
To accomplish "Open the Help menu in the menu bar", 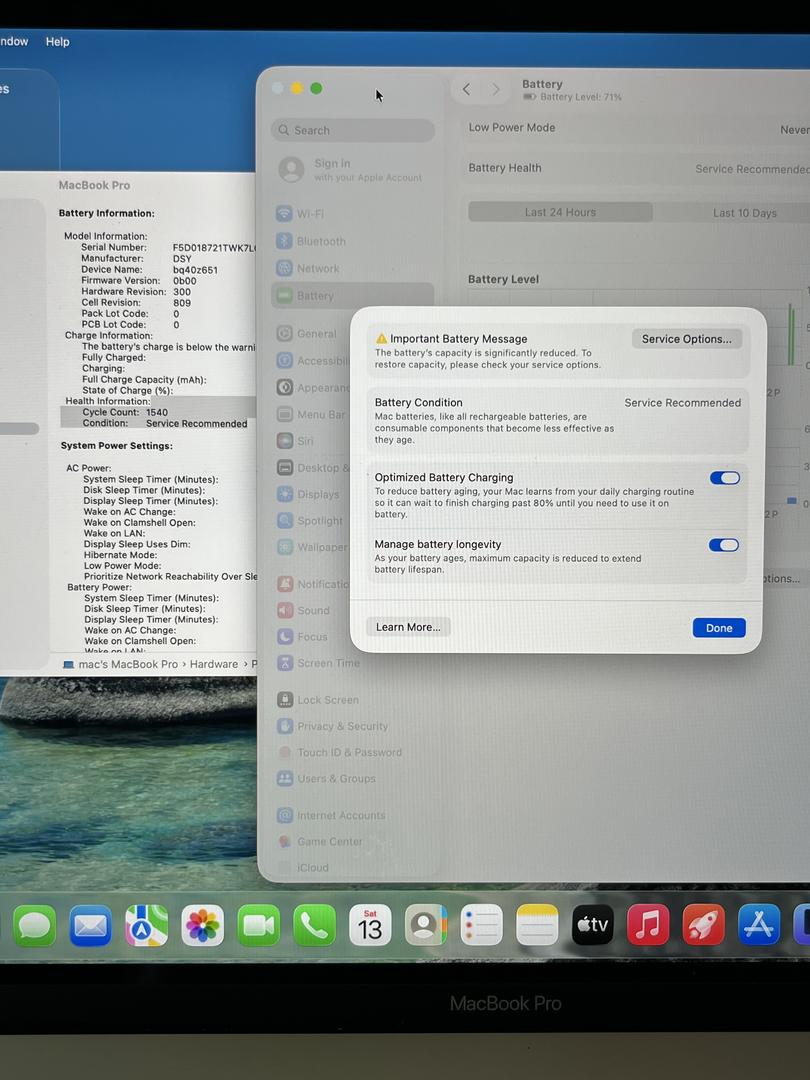I will tap(58, 41).
